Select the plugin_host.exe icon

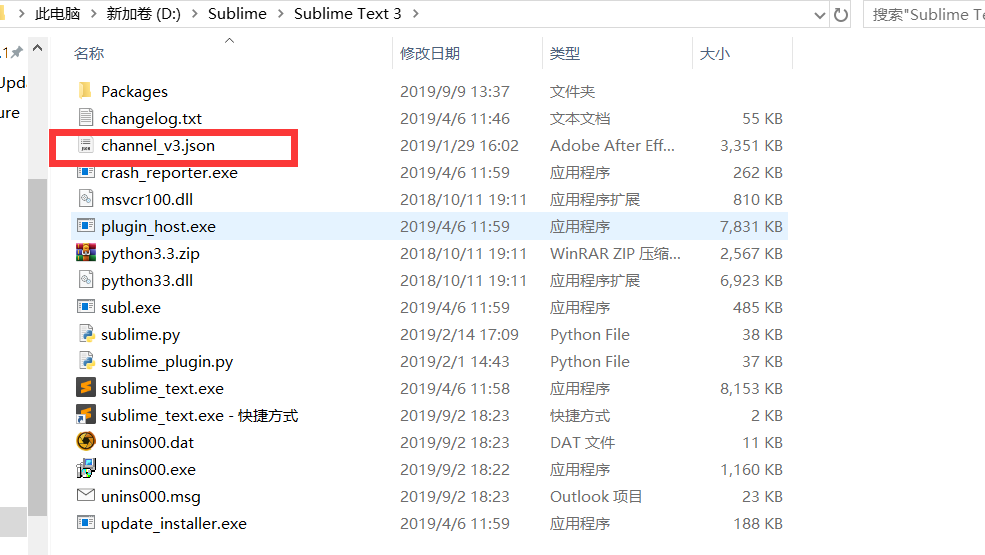pos(85,226)
